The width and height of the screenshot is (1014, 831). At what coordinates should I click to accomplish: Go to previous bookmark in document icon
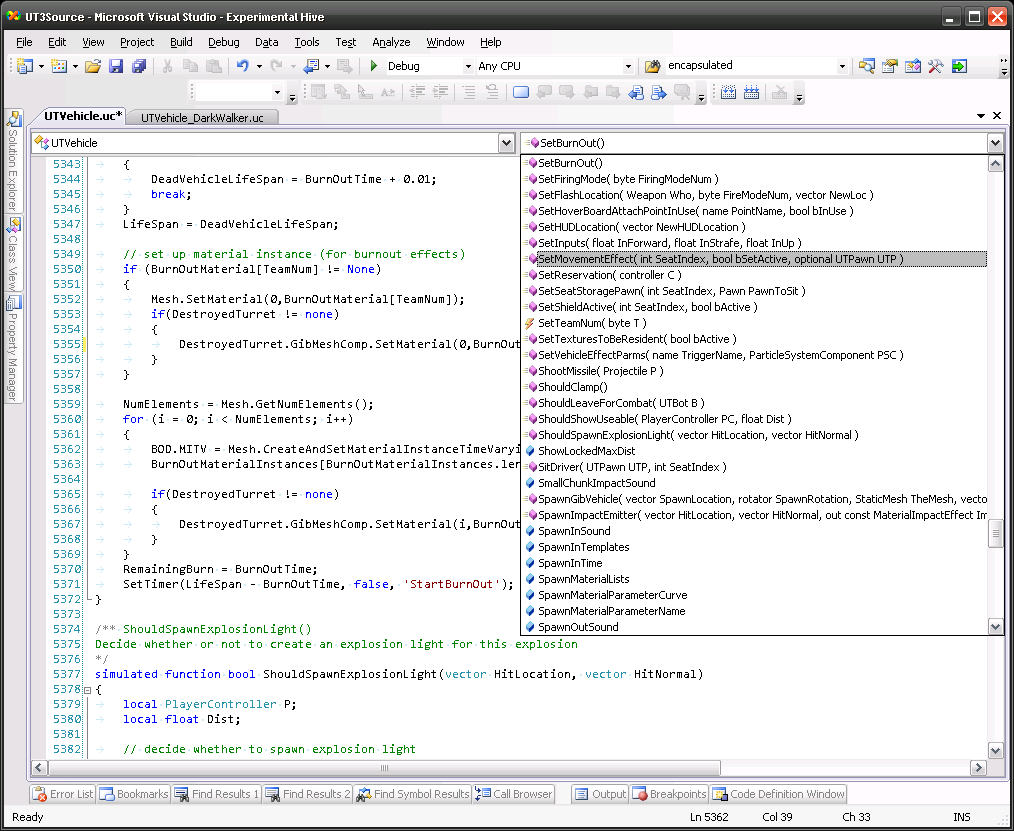tap(636, 92)
